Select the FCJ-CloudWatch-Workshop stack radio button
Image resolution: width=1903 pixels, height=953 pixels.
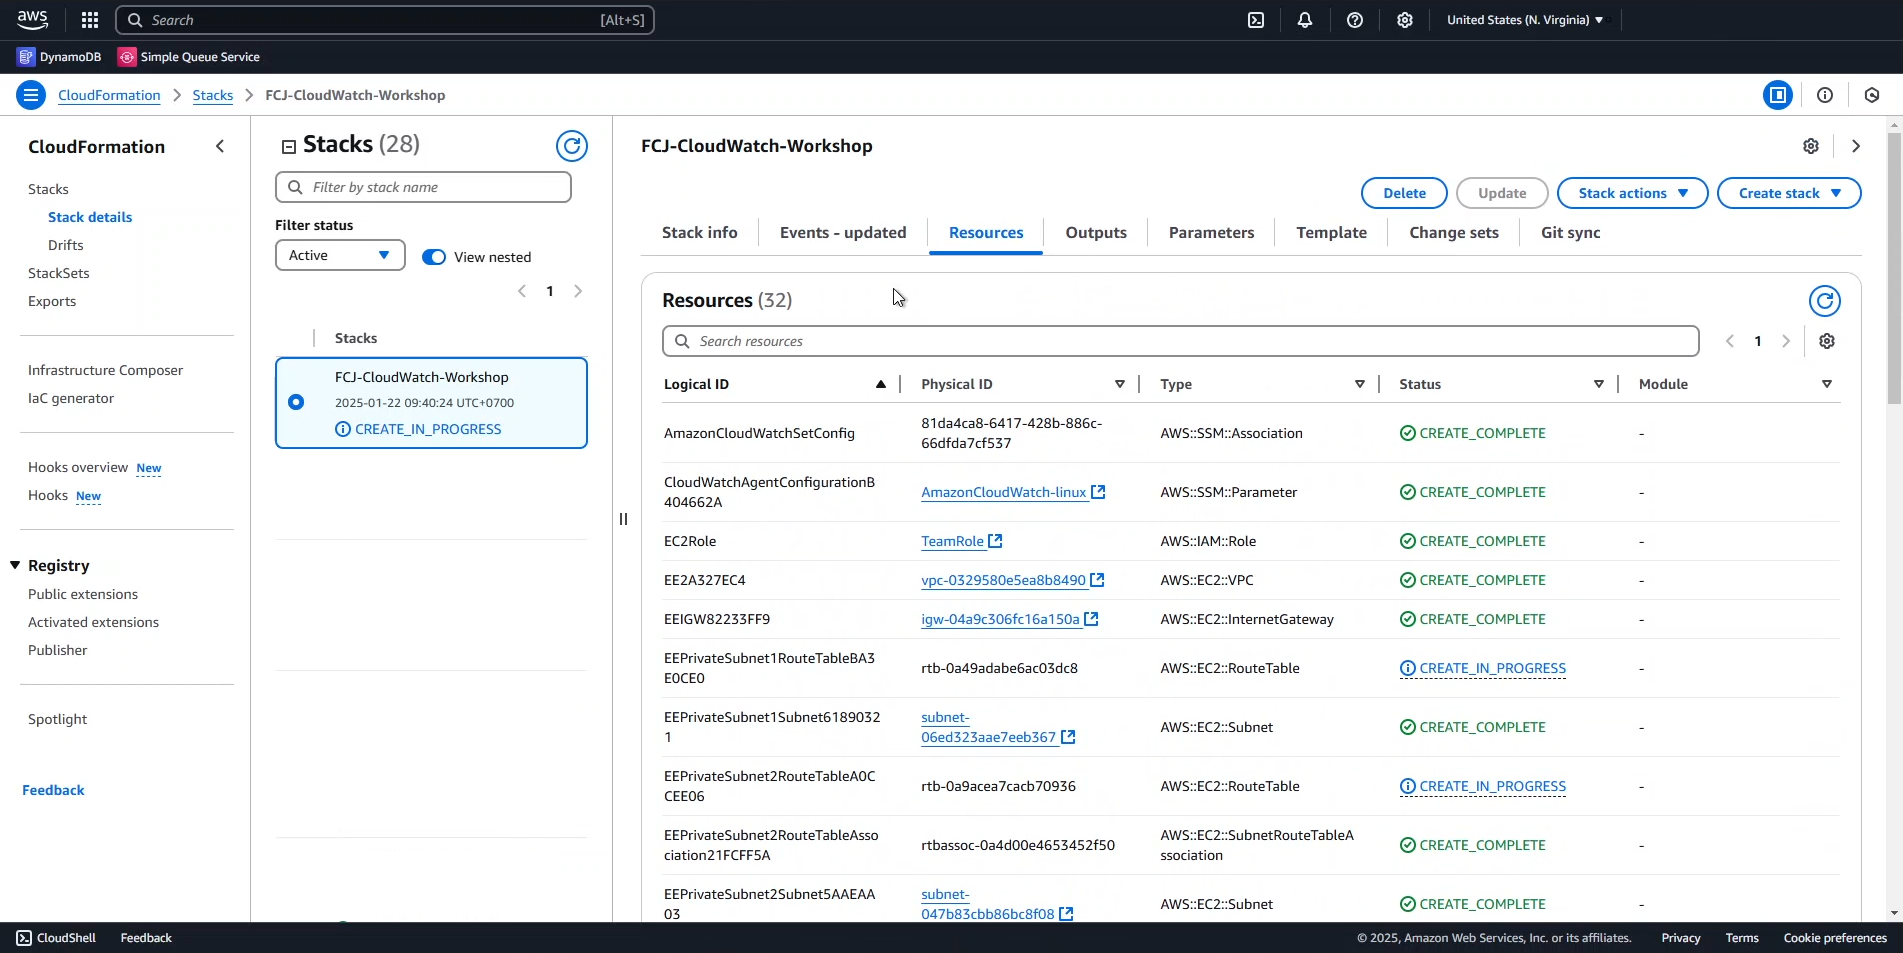(296, 402)
